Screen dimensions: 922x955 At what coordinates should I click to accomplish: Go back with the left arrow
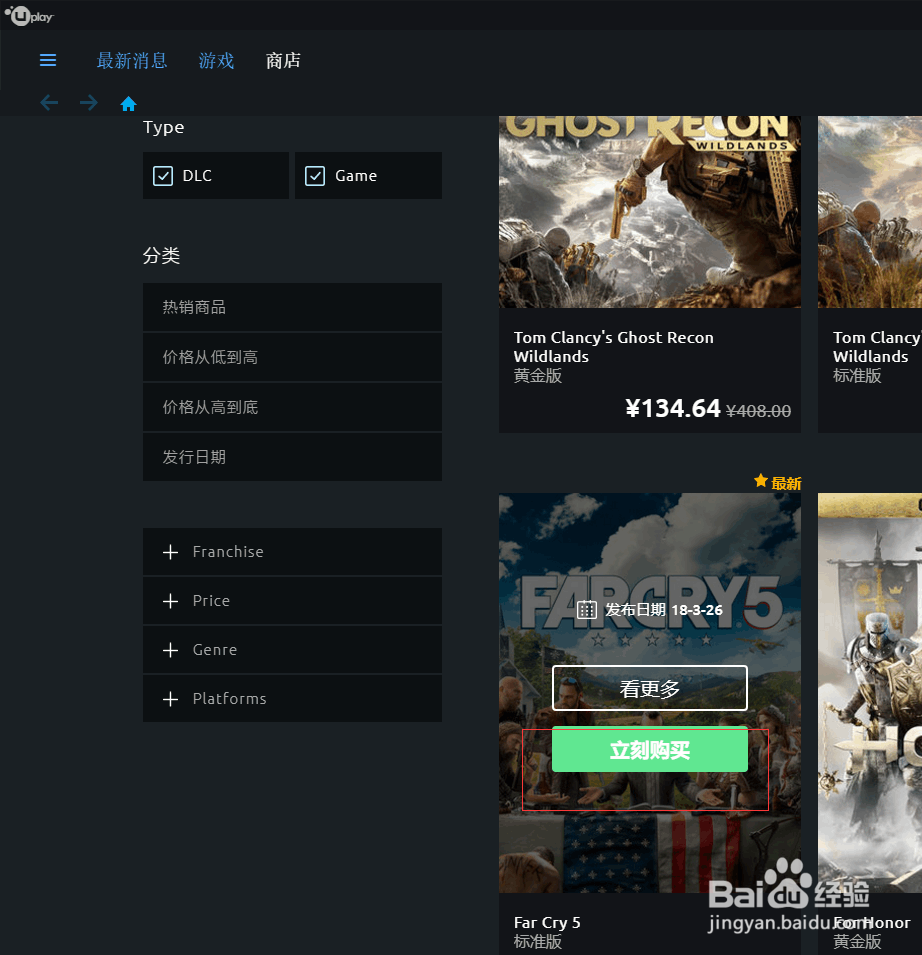coord(49,102)
